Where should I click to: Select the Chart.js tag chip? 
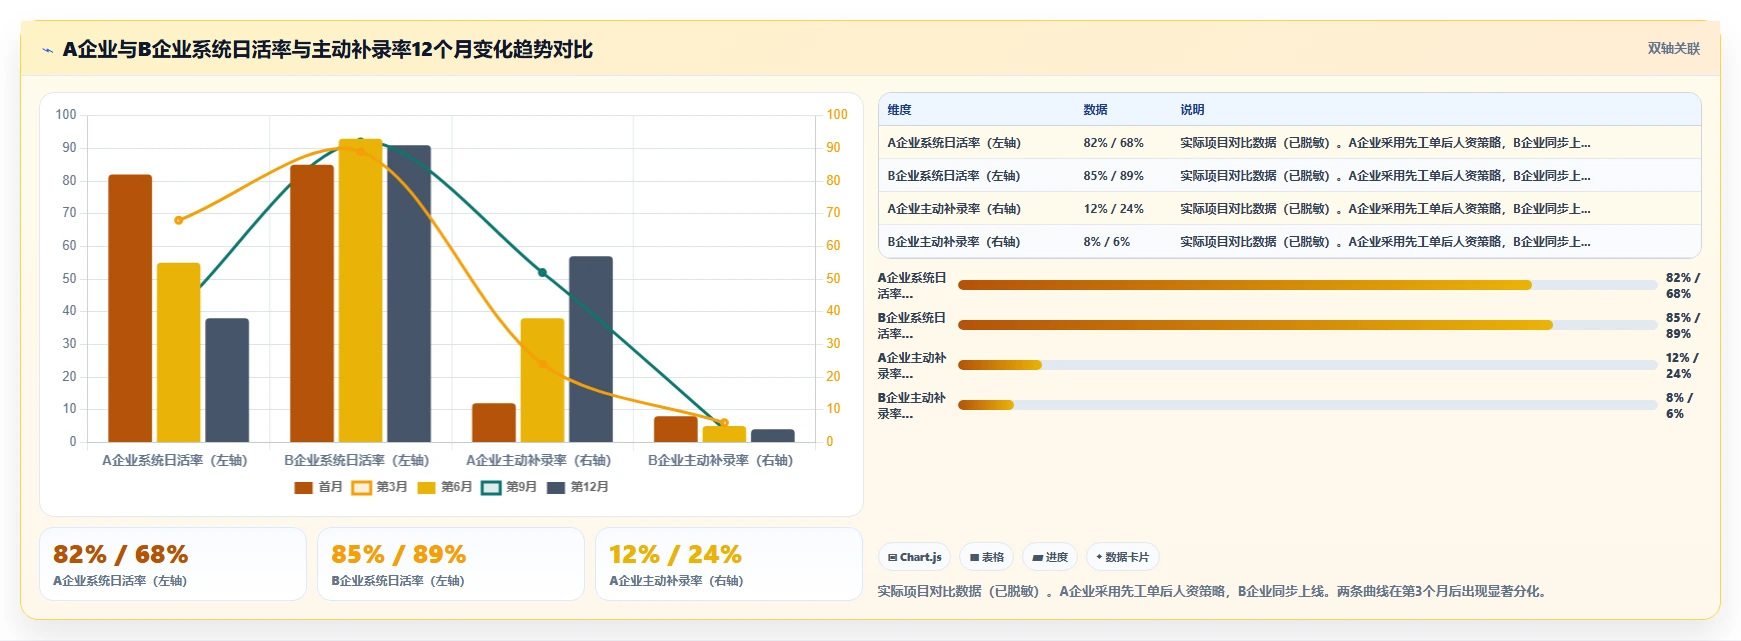(914, 557)
